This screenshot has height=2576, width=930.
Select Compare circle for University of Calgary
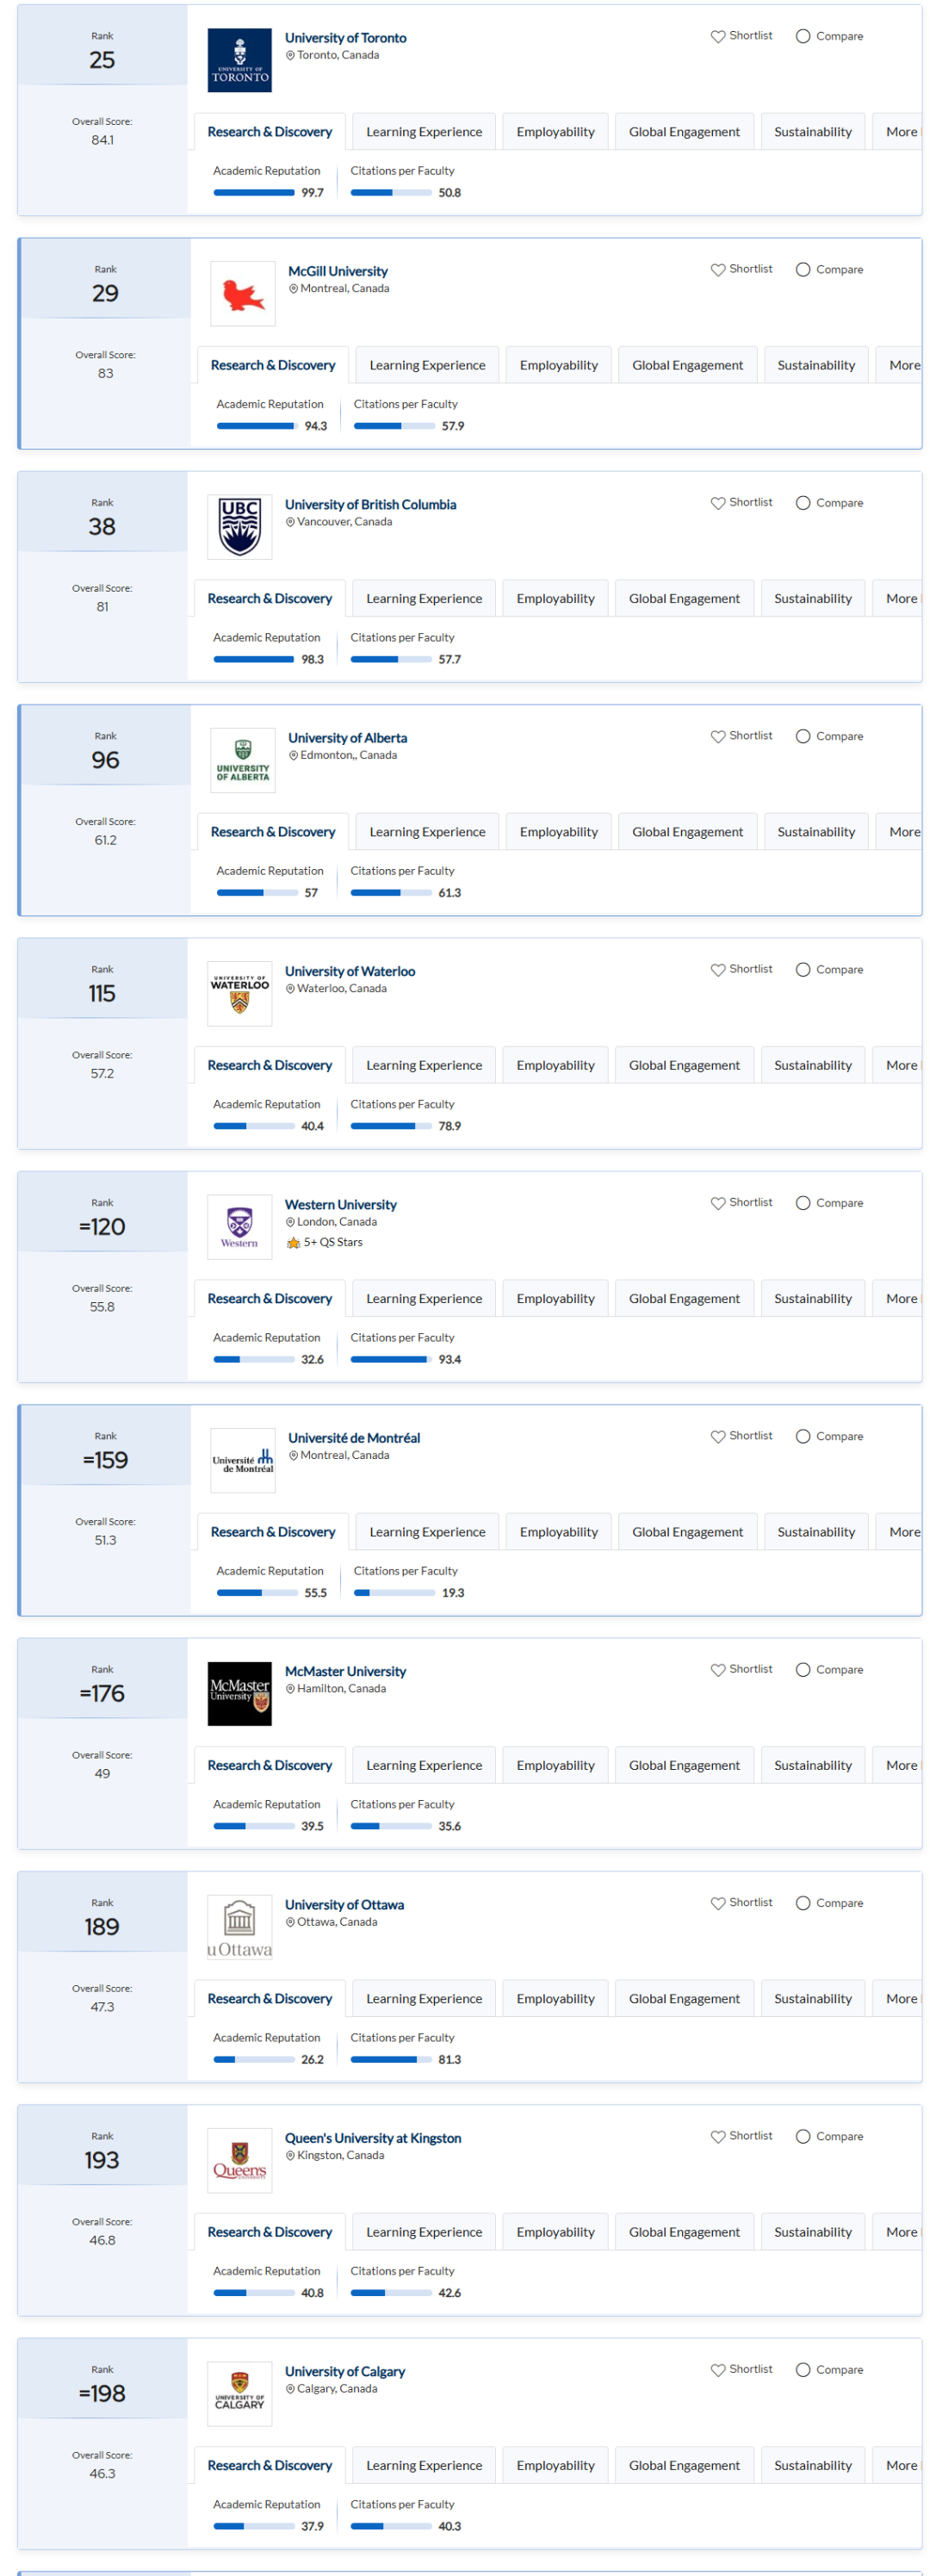pyautogui.click(x=803, y=2370)
